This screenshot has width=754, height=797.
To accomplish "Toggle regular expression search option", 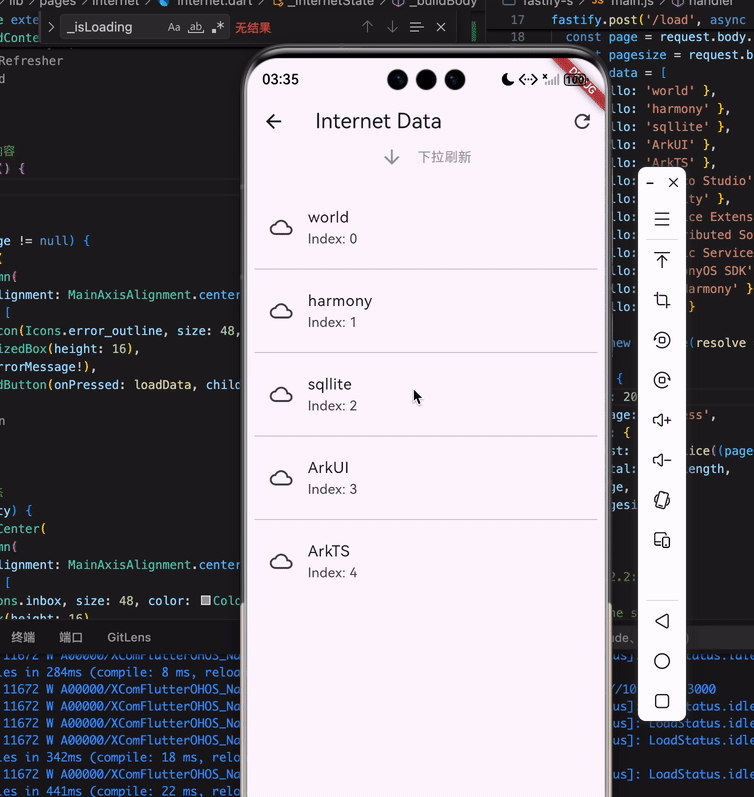I will click(x=218, y=27).
